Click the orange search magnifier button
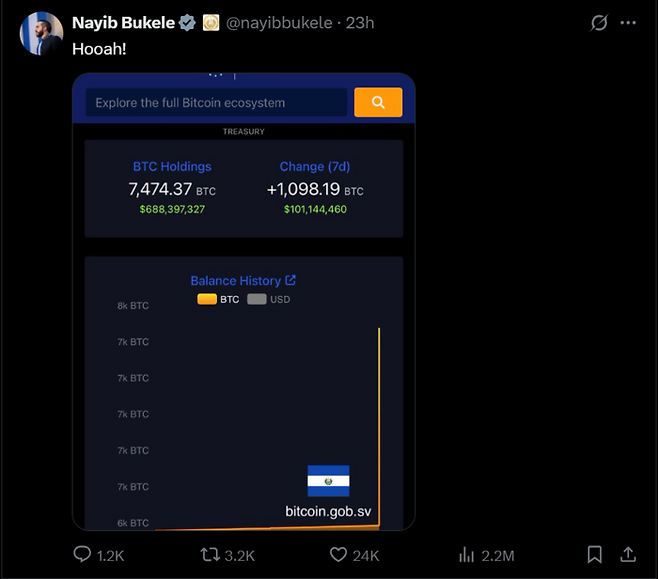The height and width of the screenshot is (579, 658). [378, 102]
